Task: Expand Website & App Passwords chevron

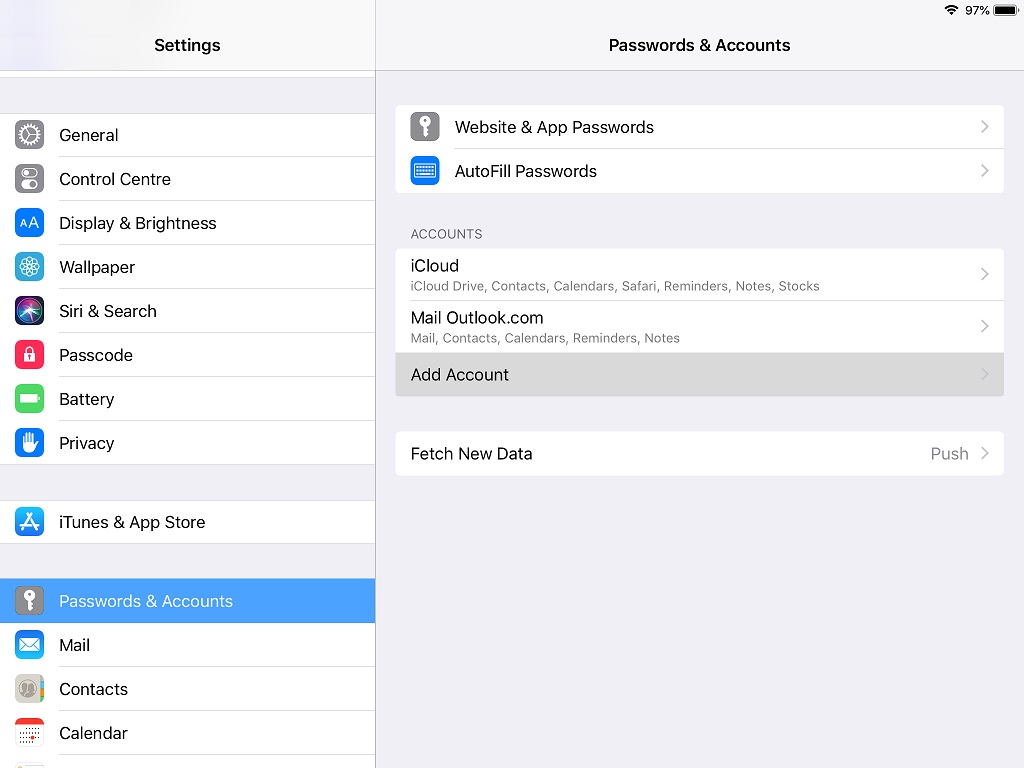Action: coord(985,127)
